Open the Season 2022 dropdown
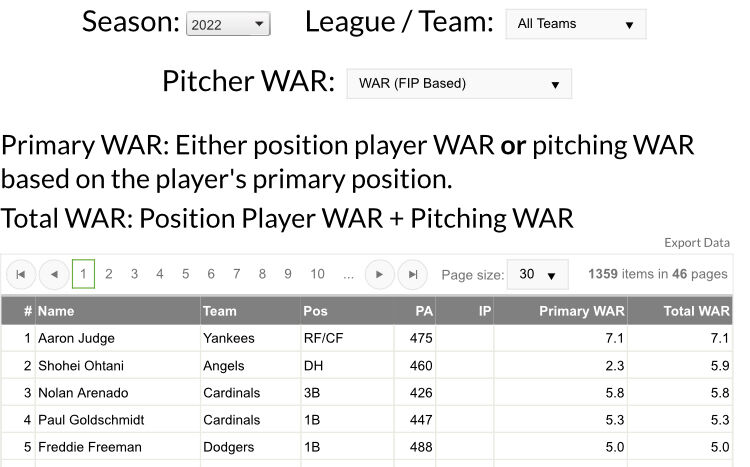This screenshot has width=750, height=467. (228, 24)
